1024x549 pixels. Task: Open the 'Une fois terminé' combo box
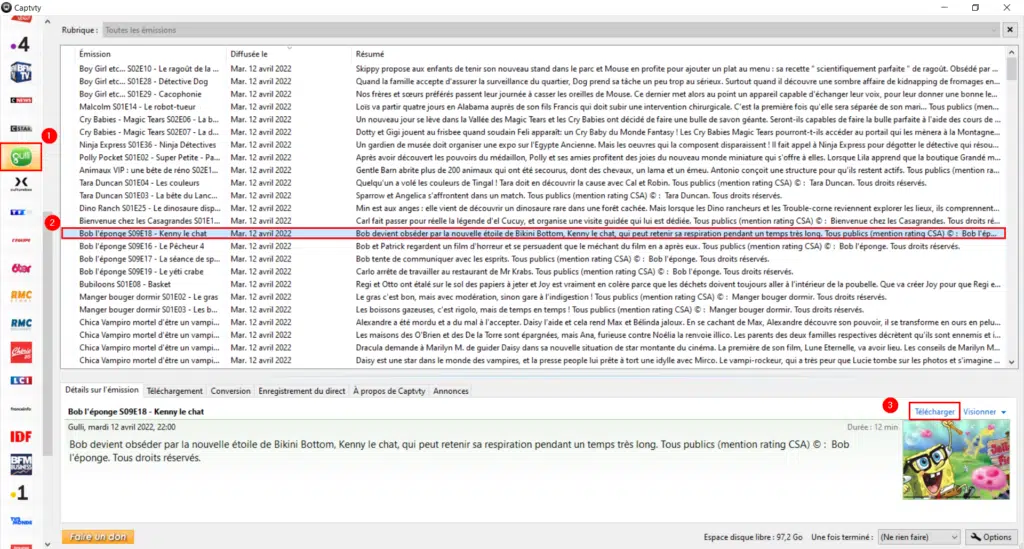point(919,537)
